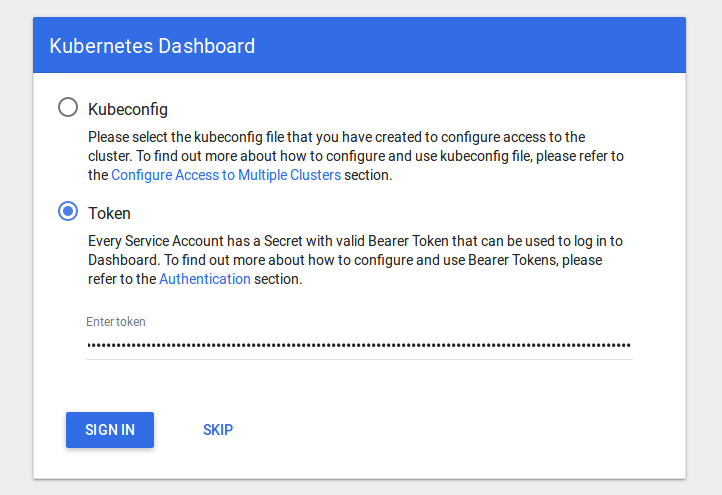Click the Token option label text
Screen dimensions: 722x495
click(109, 214)
